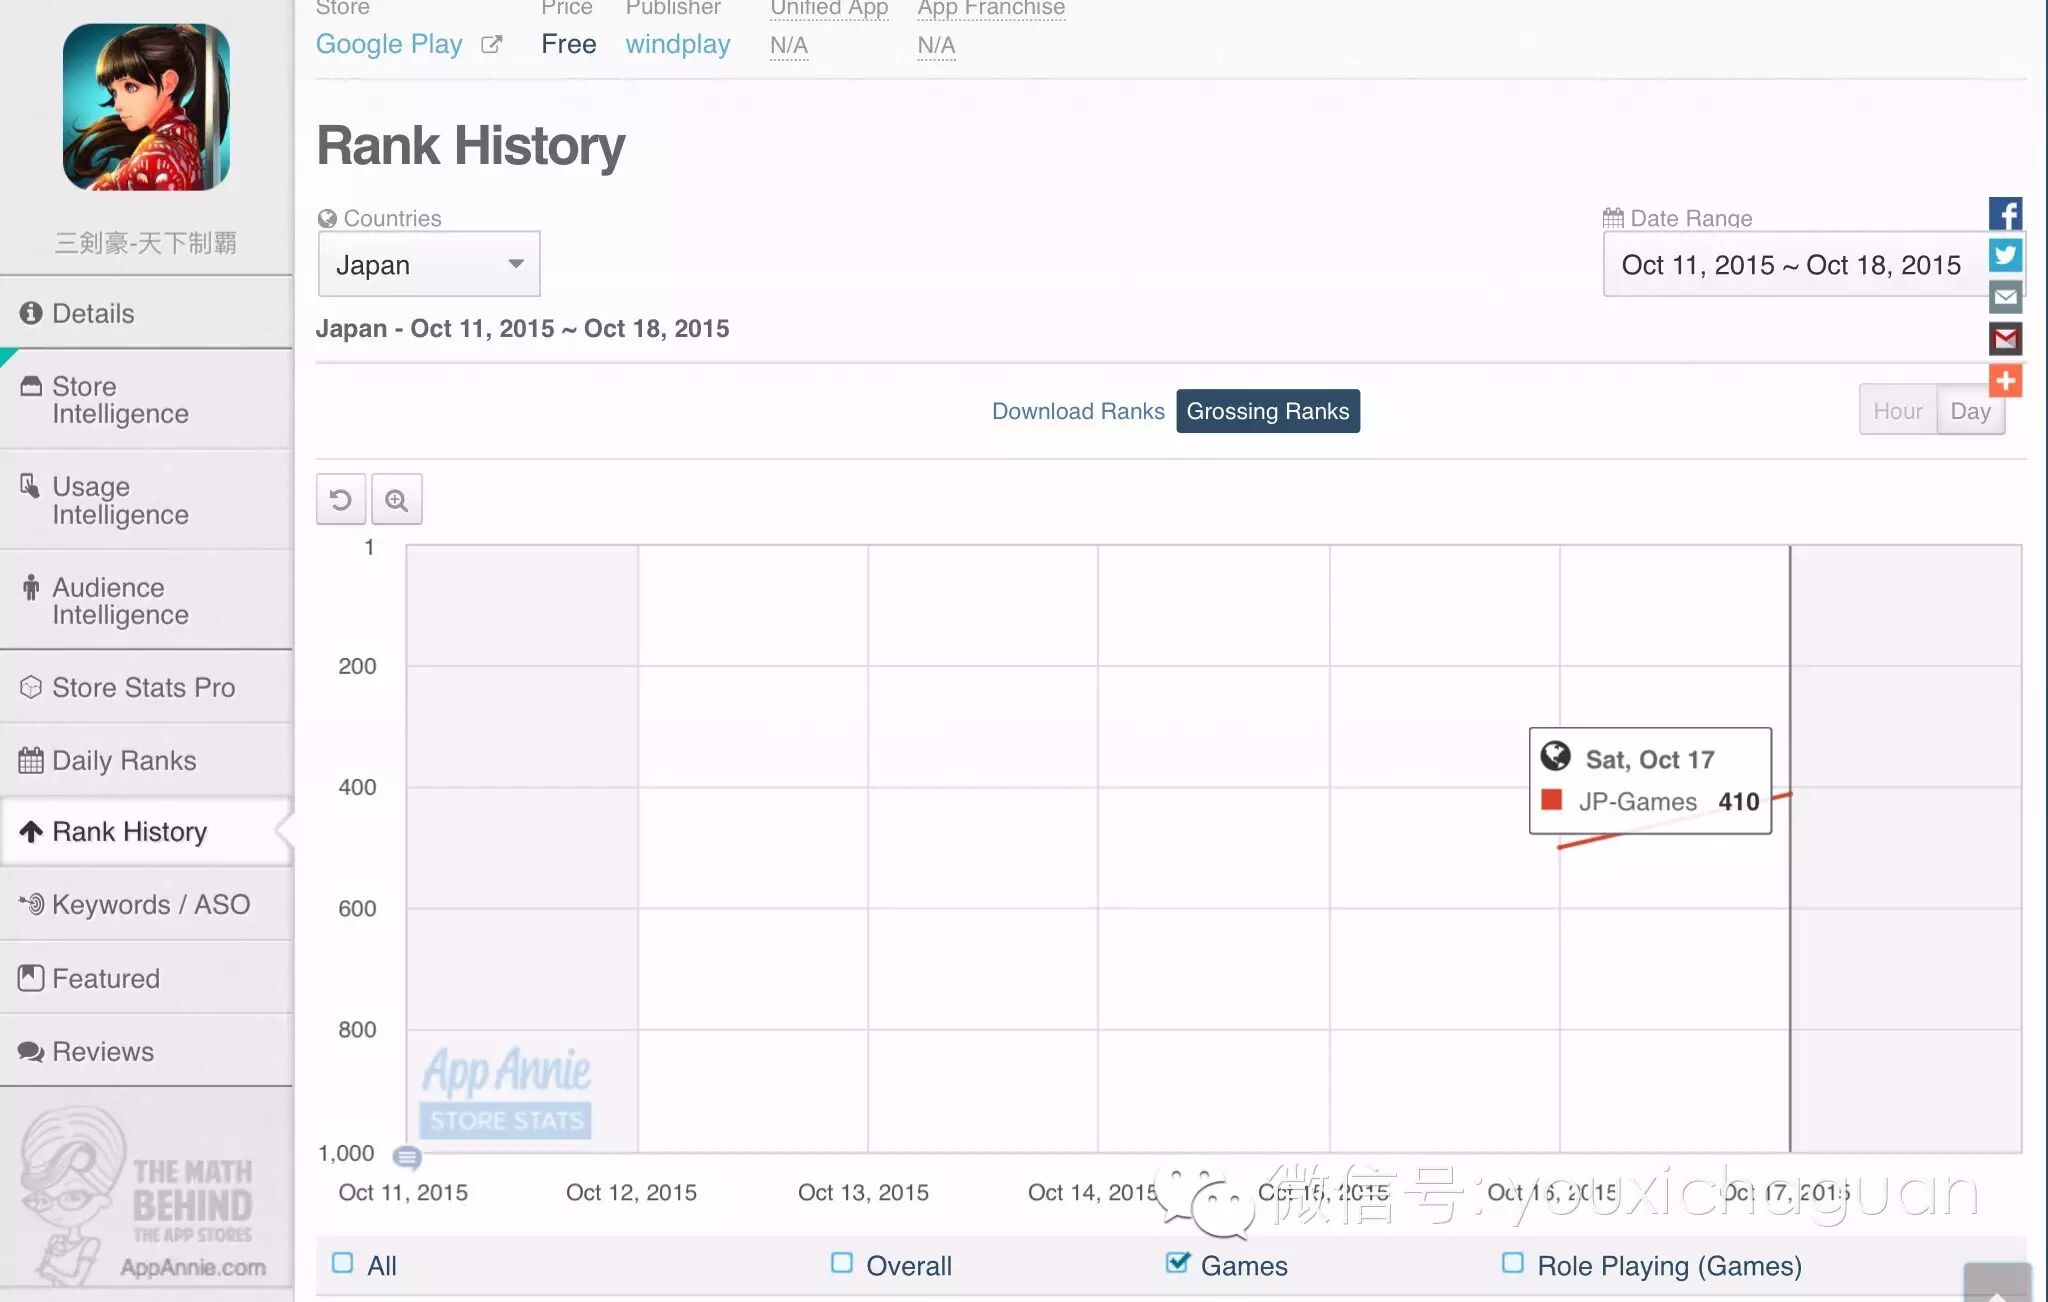Open the windplay publisher link
The width and height of the screenshot is (2048, 1302).
coord(678,44)
